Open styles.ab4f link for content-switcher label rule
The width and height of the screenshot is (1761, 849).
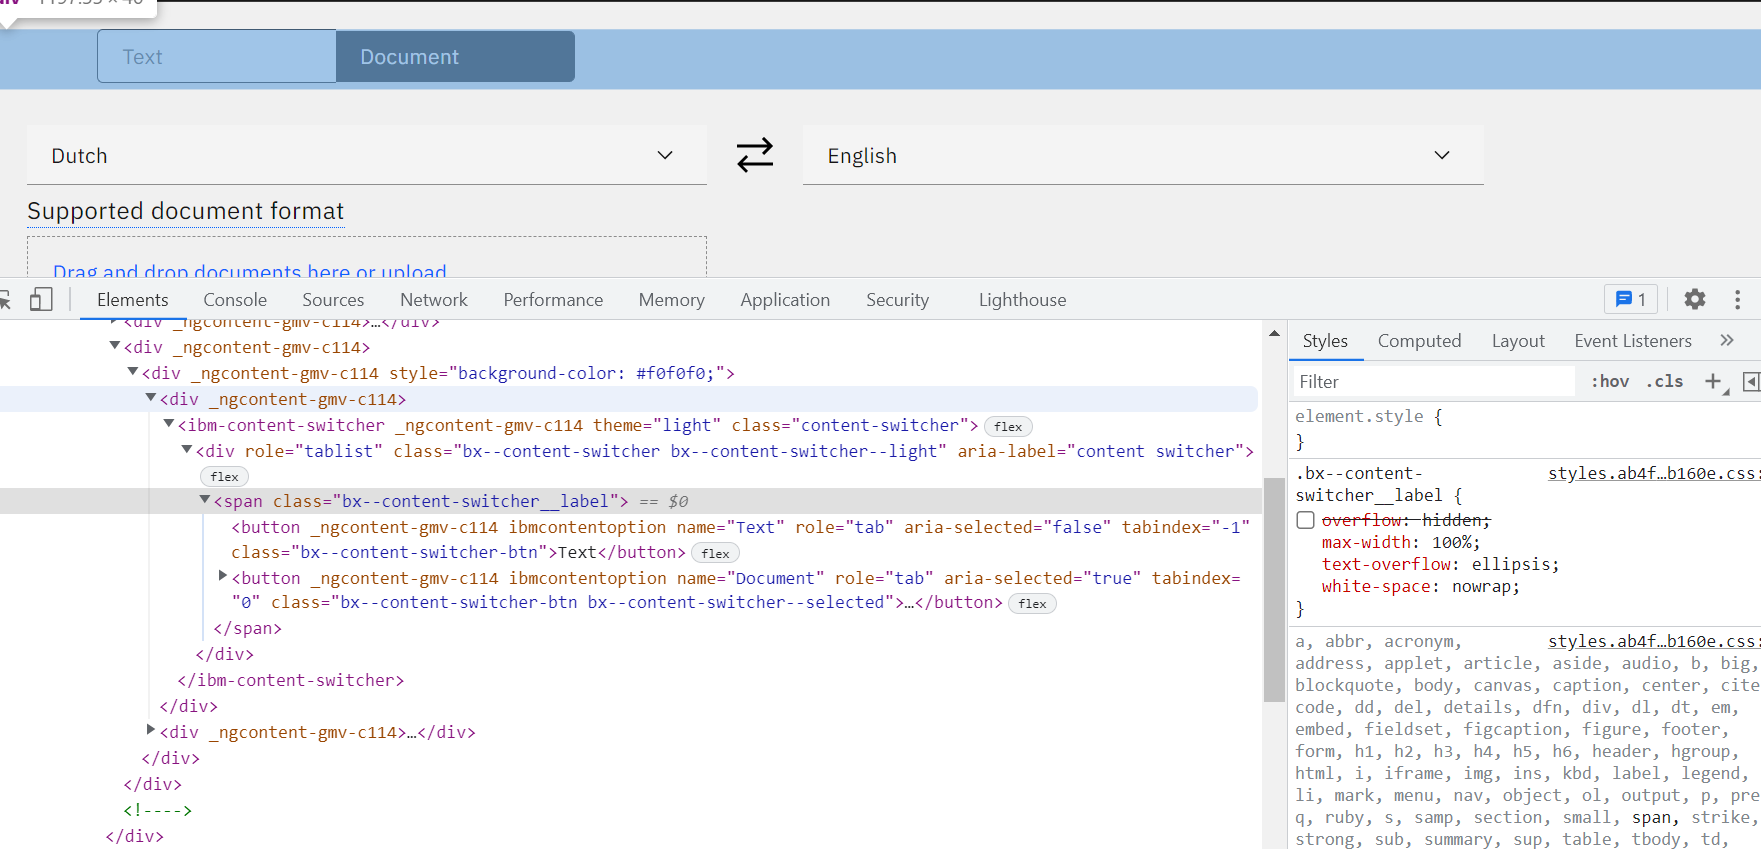[1654, 473]
